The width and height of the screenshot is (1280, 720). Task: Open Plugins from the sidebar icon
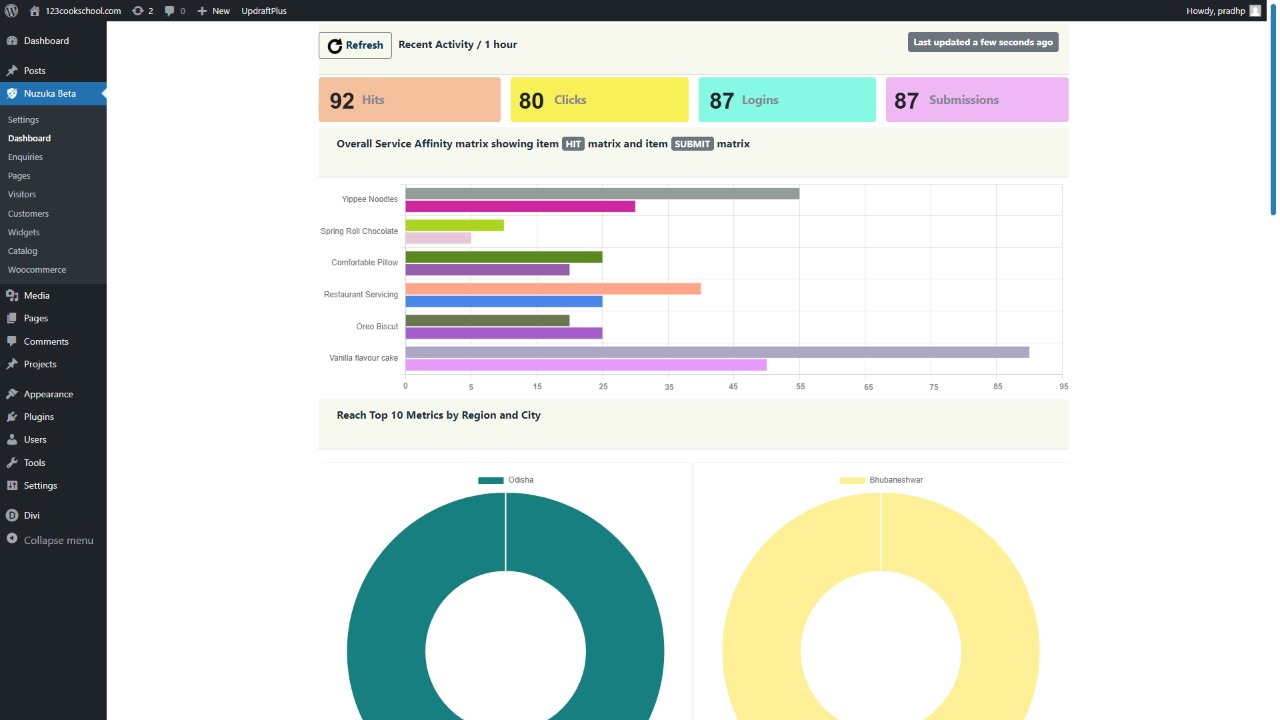(12, 417)
